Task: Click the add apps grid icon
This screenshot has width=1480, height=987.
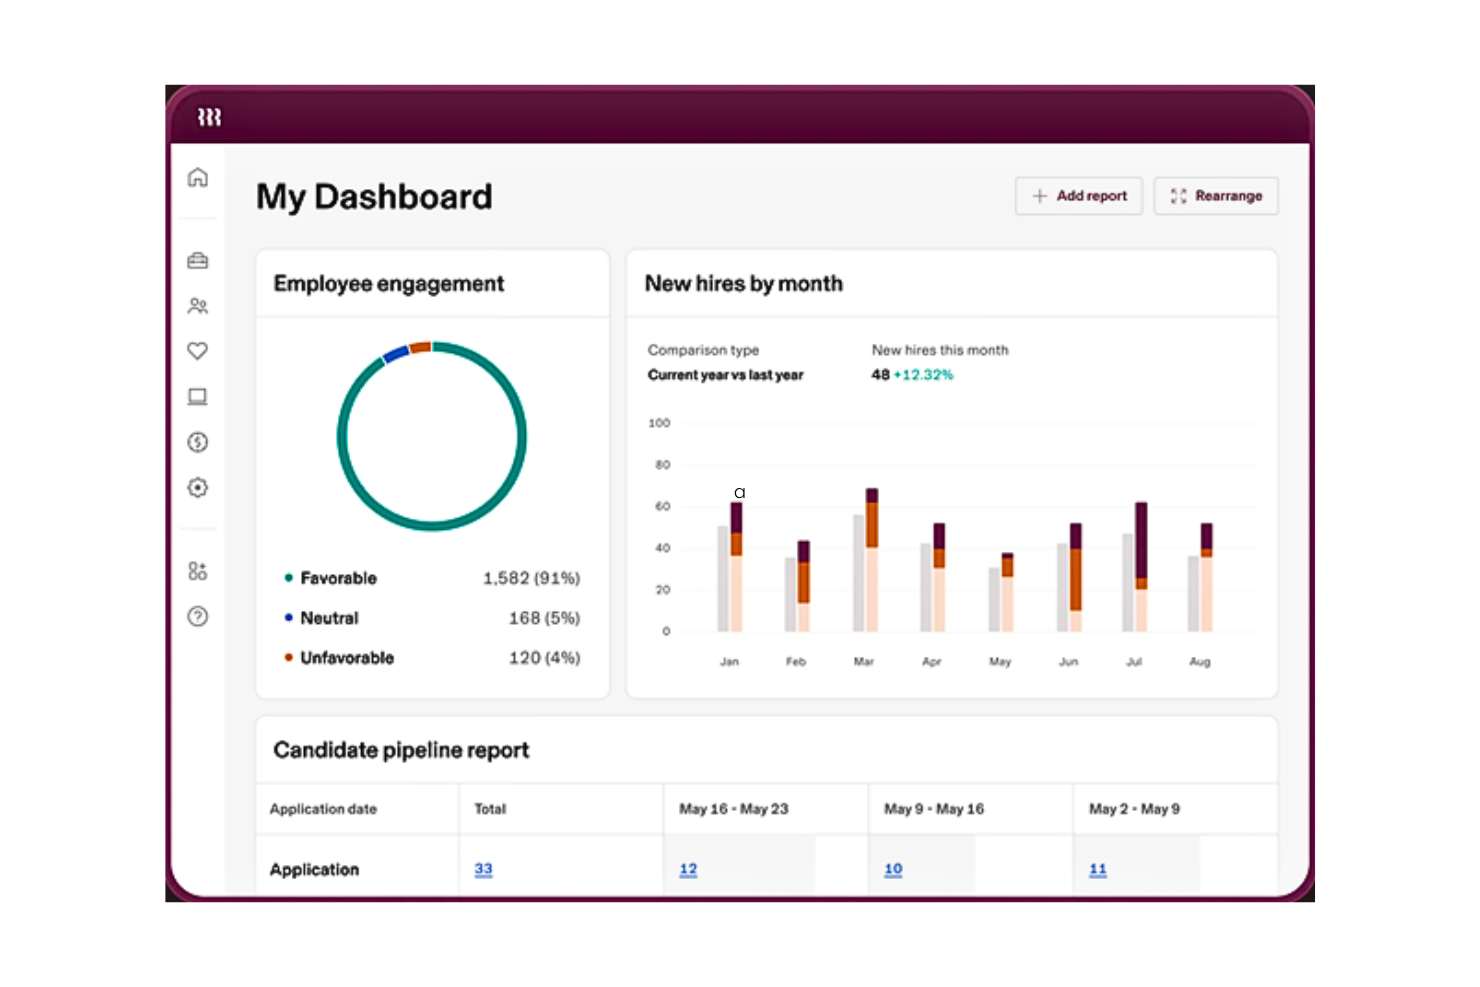Action: (197, 571)
